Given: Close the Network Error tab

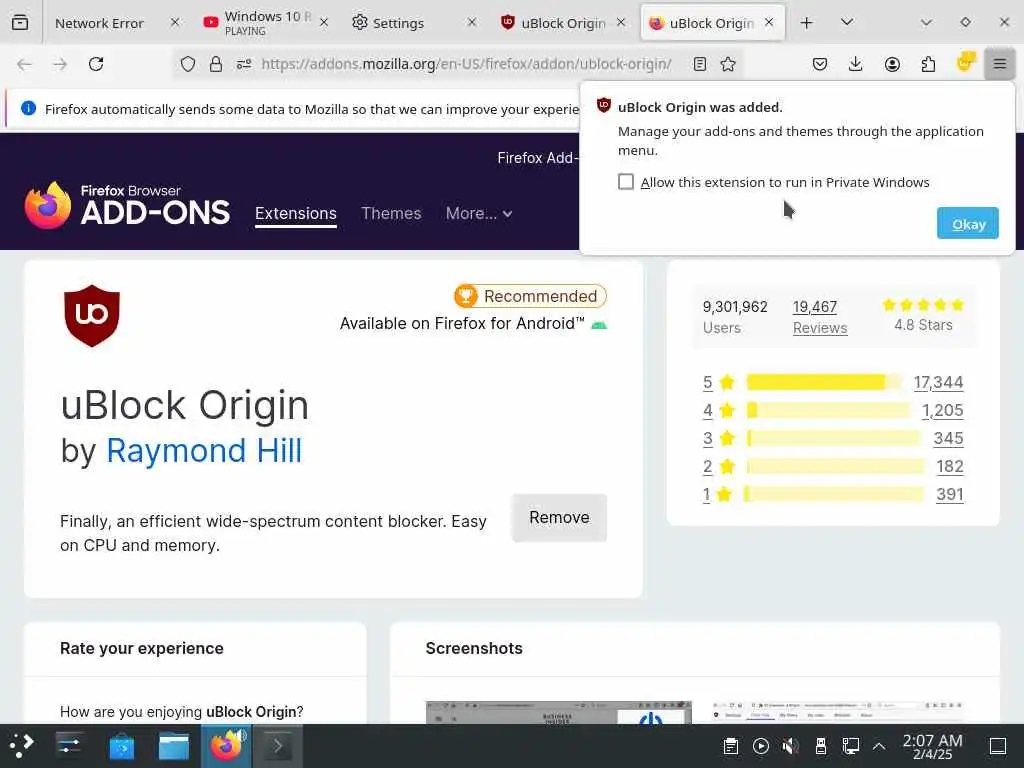Looking at the screenshot, I should 174,22.
